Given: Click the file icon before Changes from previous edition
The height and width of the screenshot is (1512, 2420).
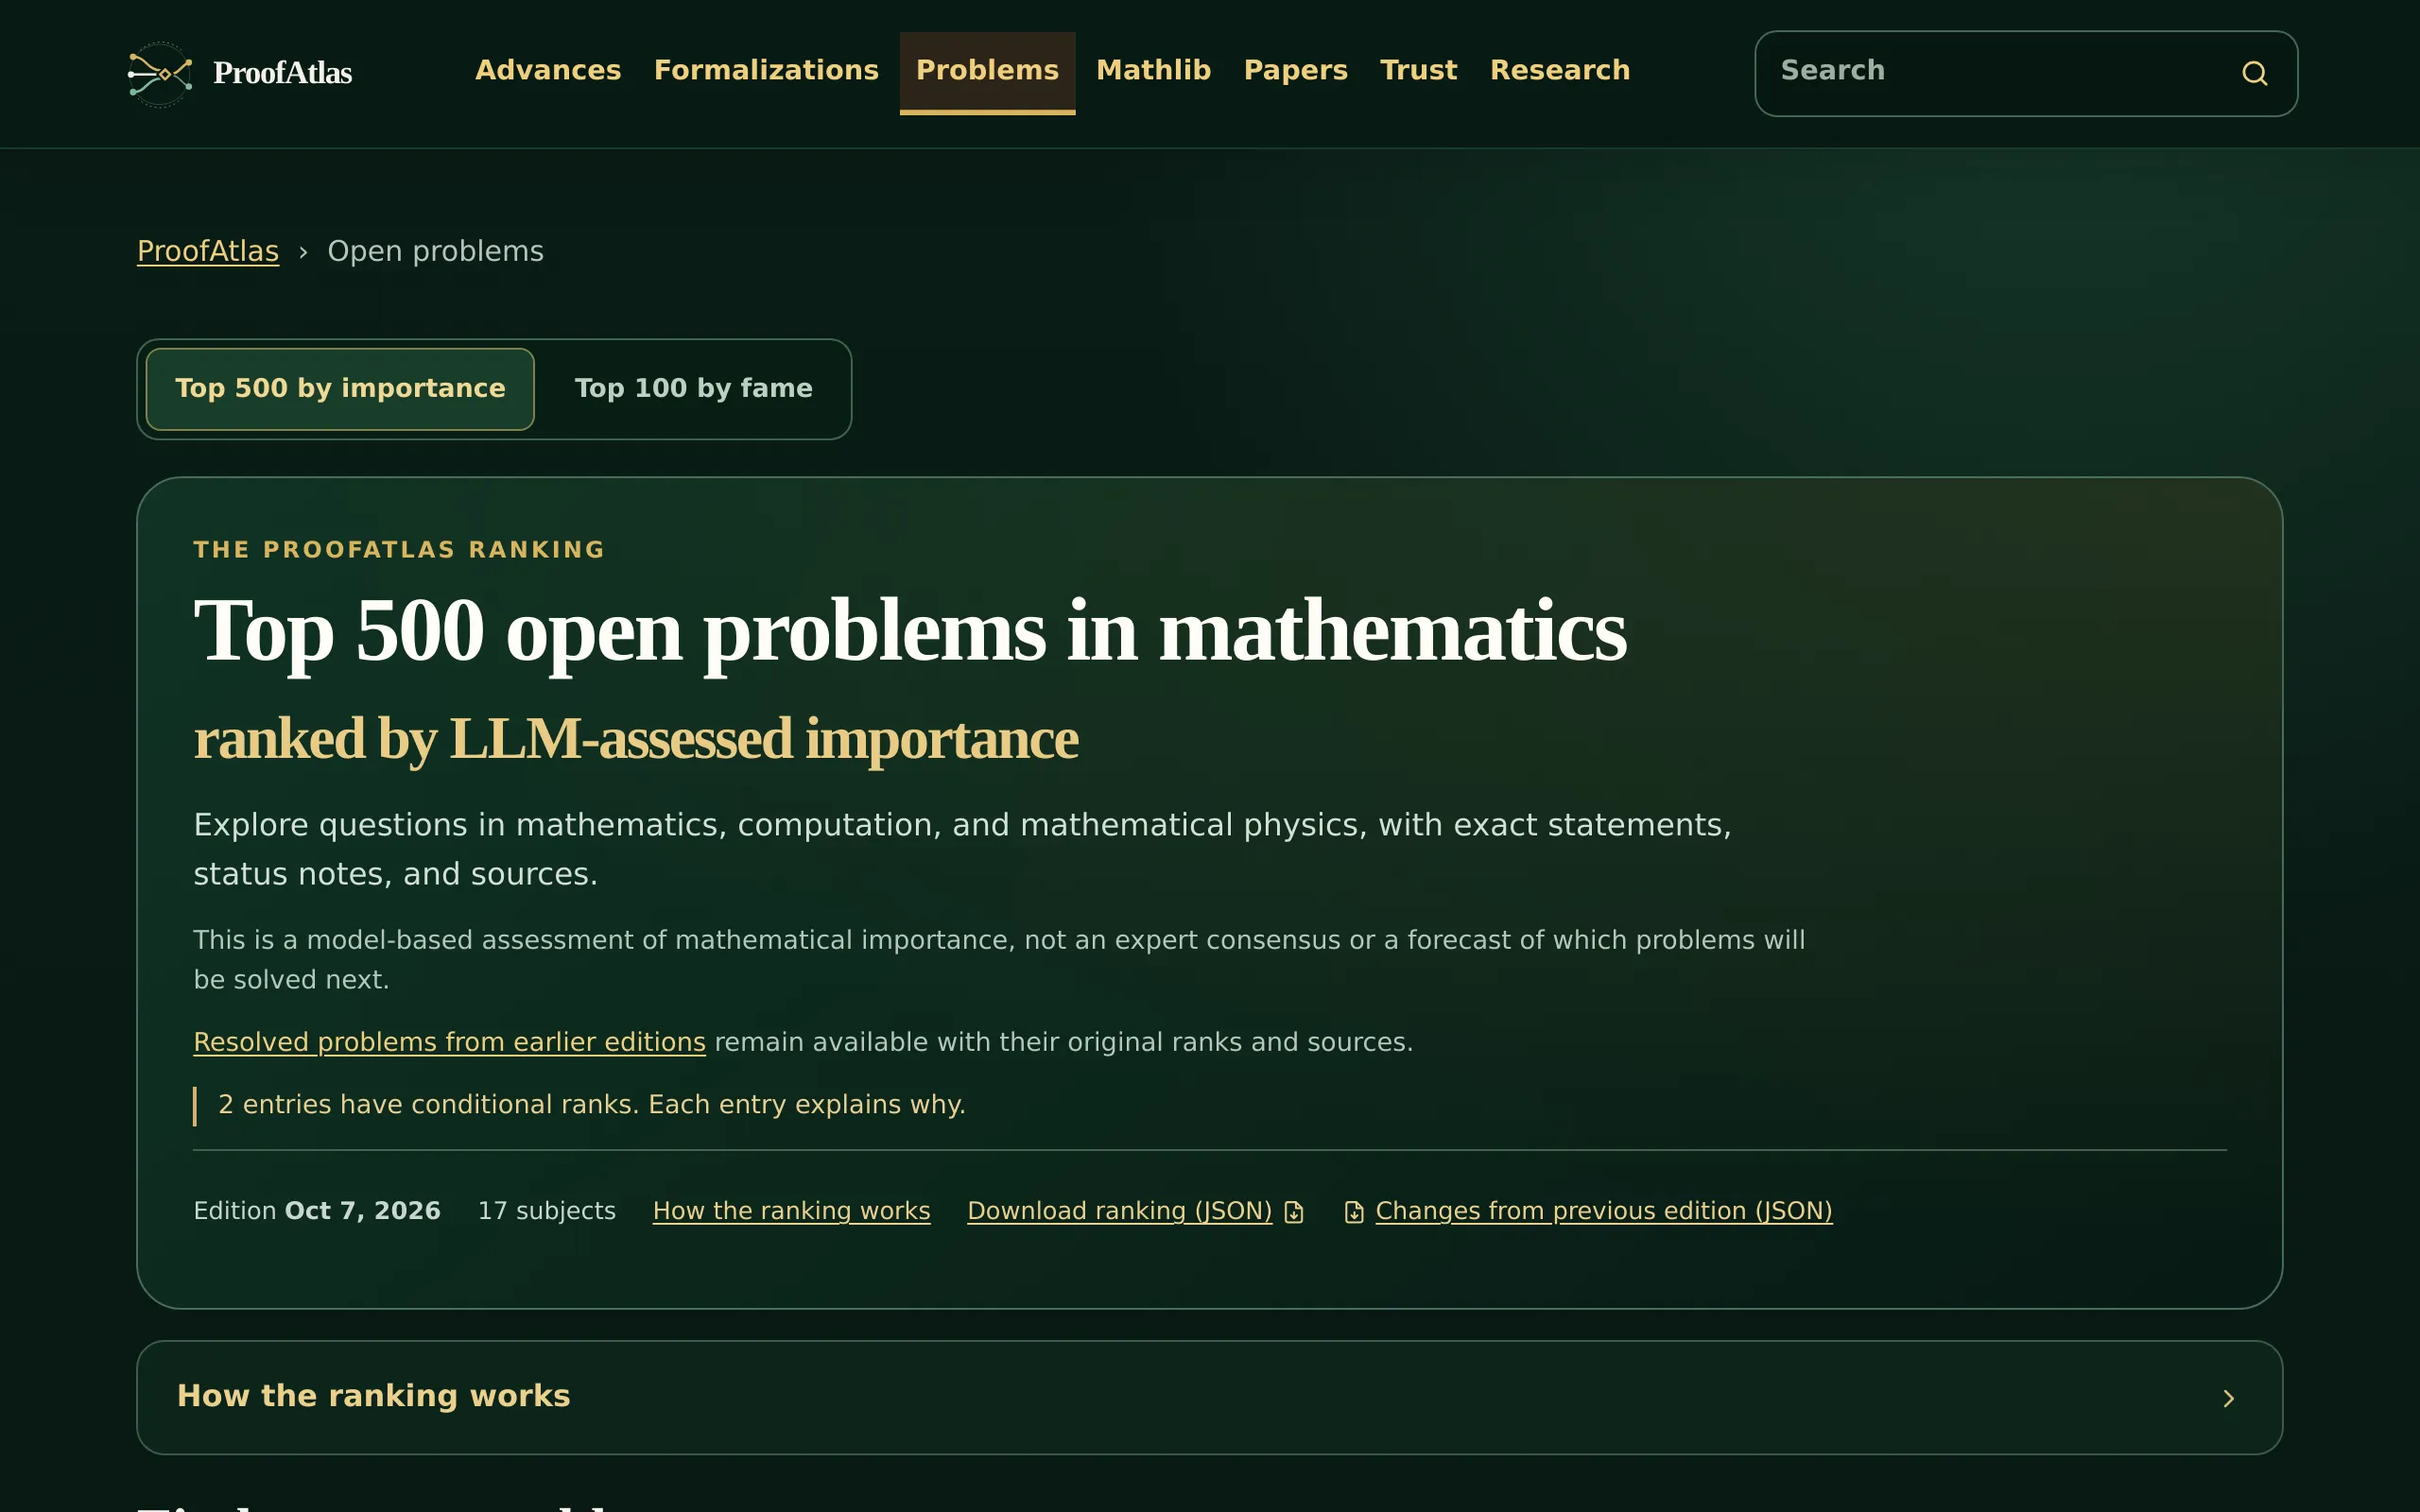Looking at the screenshot, I should (1354, 1212).
